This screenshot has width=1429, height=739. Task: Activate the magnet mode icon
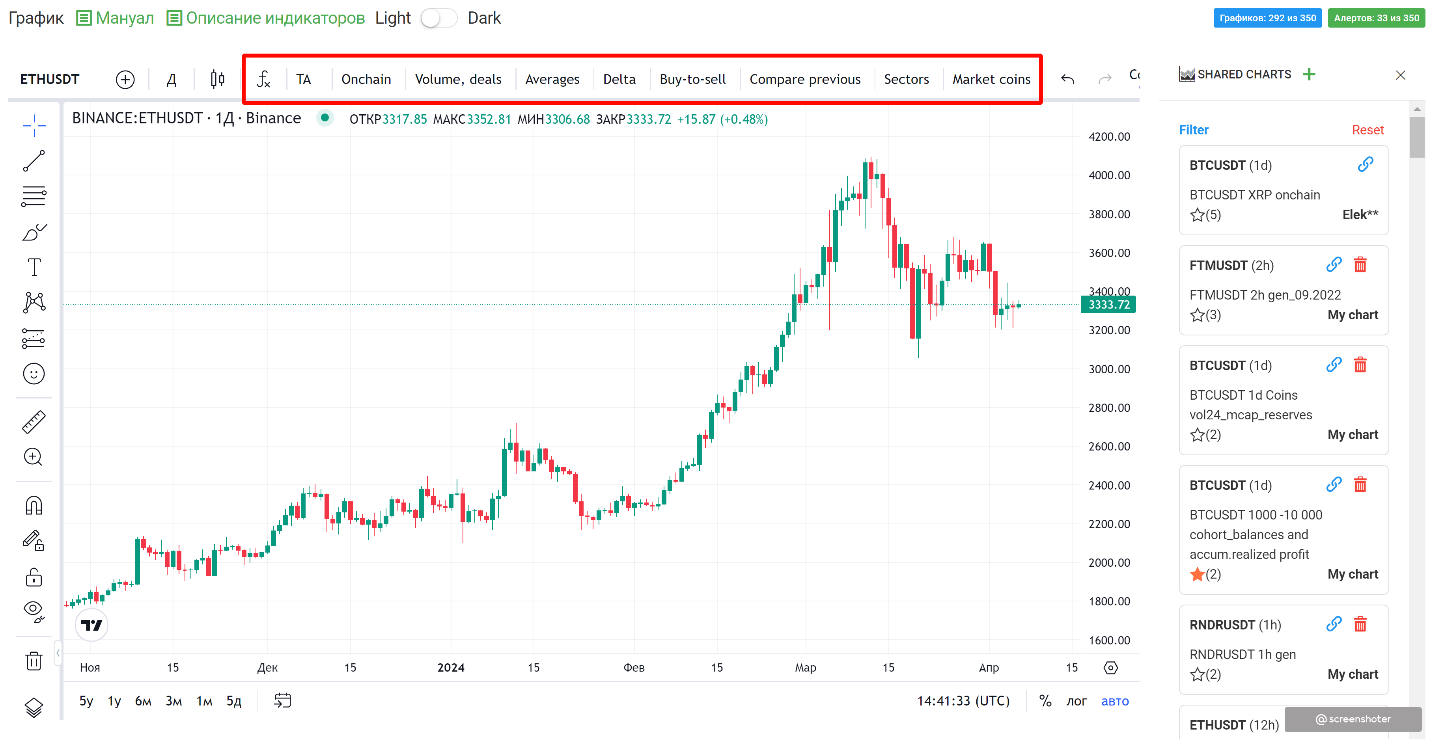click(x=34, y=505)
